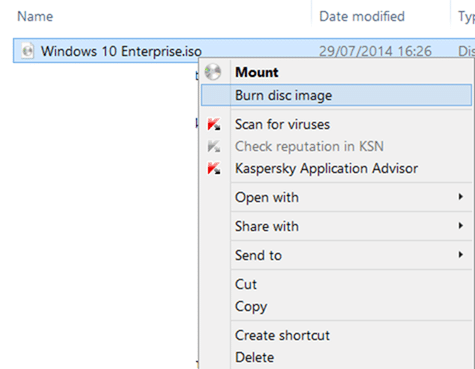Expand the Send to submenu arrow
Image resolution: width=475 pixels, height=369 pixels.
[x=461, y=255]
